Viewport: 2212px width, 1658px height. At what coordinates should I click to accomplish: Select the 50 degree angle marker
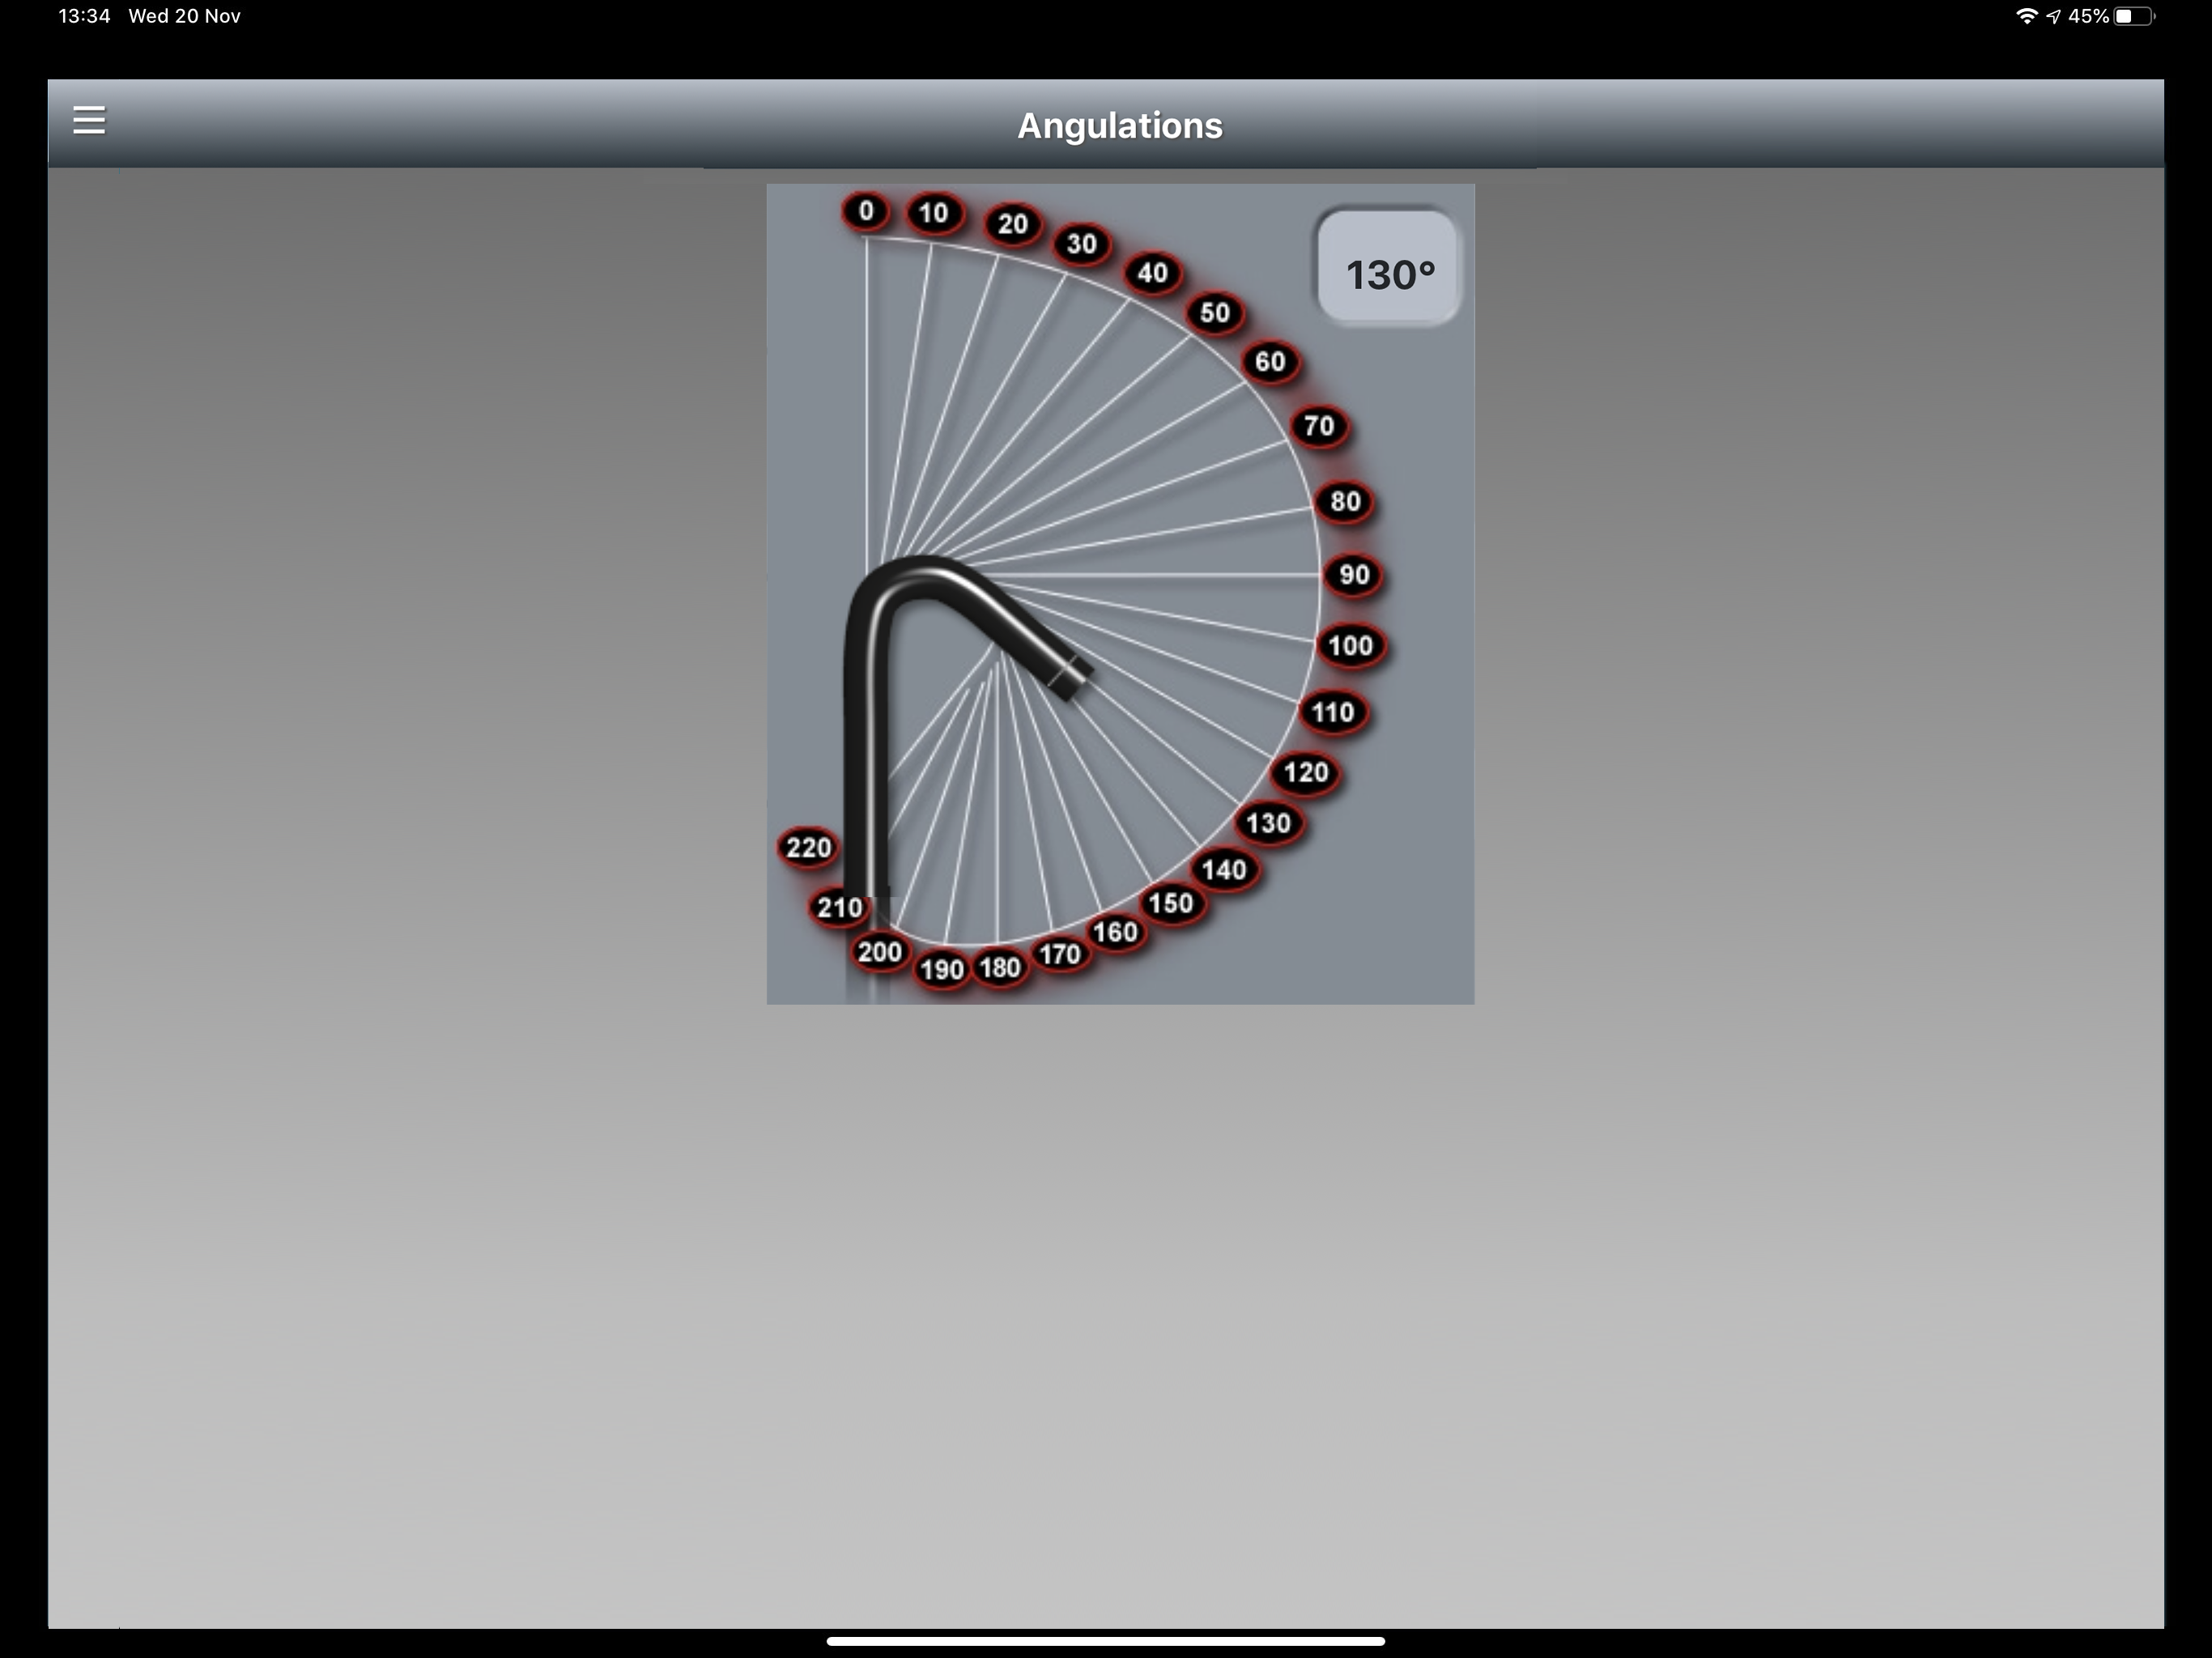pyautogui.click(x=1214, y=313)
